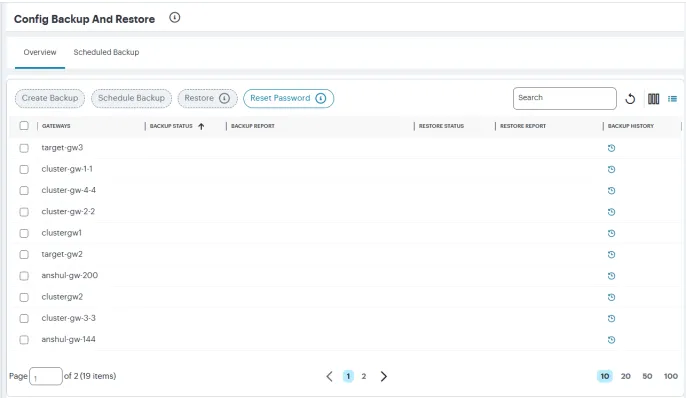686x398 pixels.
Task: Open backup history for target-gw2
Action: coord(612,255)
